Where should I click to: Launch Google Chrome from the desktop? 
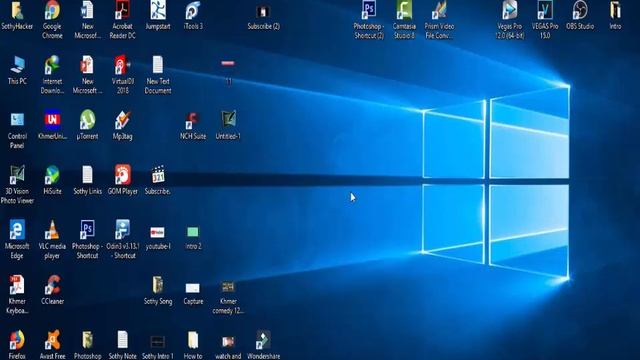(52, 11)
